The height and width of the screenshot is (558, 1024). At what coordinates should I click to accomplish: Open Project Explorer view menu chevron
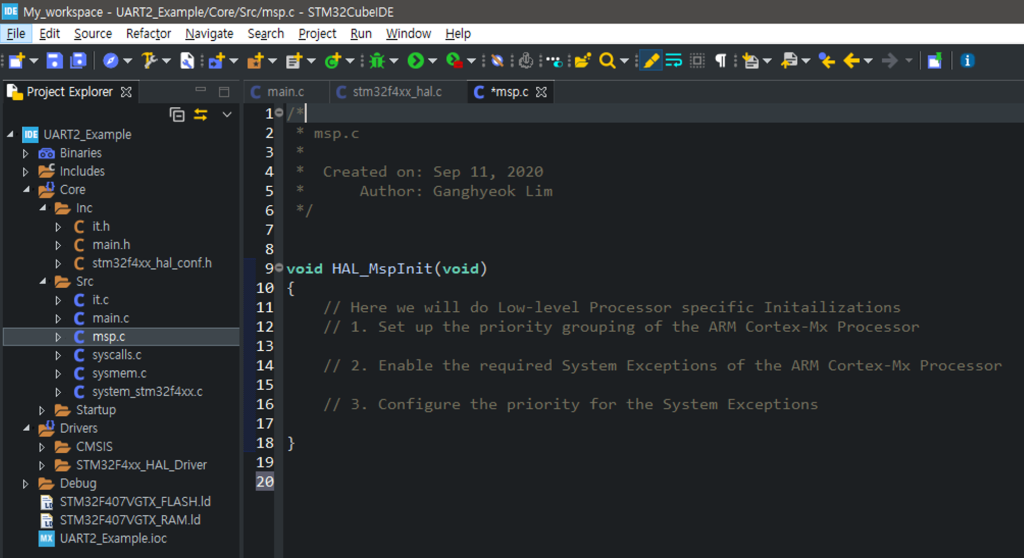pyautogui.click(x=227, y=115)
